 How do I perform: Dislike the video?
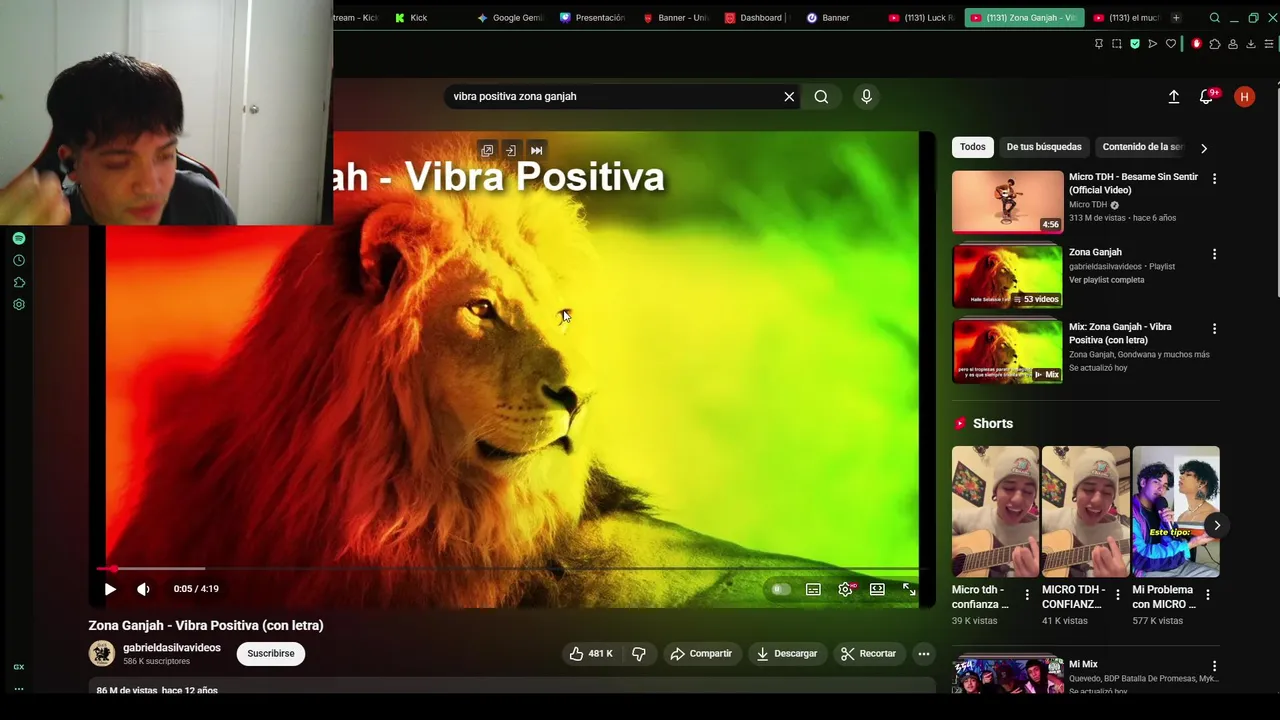click(x=638, y=654)
